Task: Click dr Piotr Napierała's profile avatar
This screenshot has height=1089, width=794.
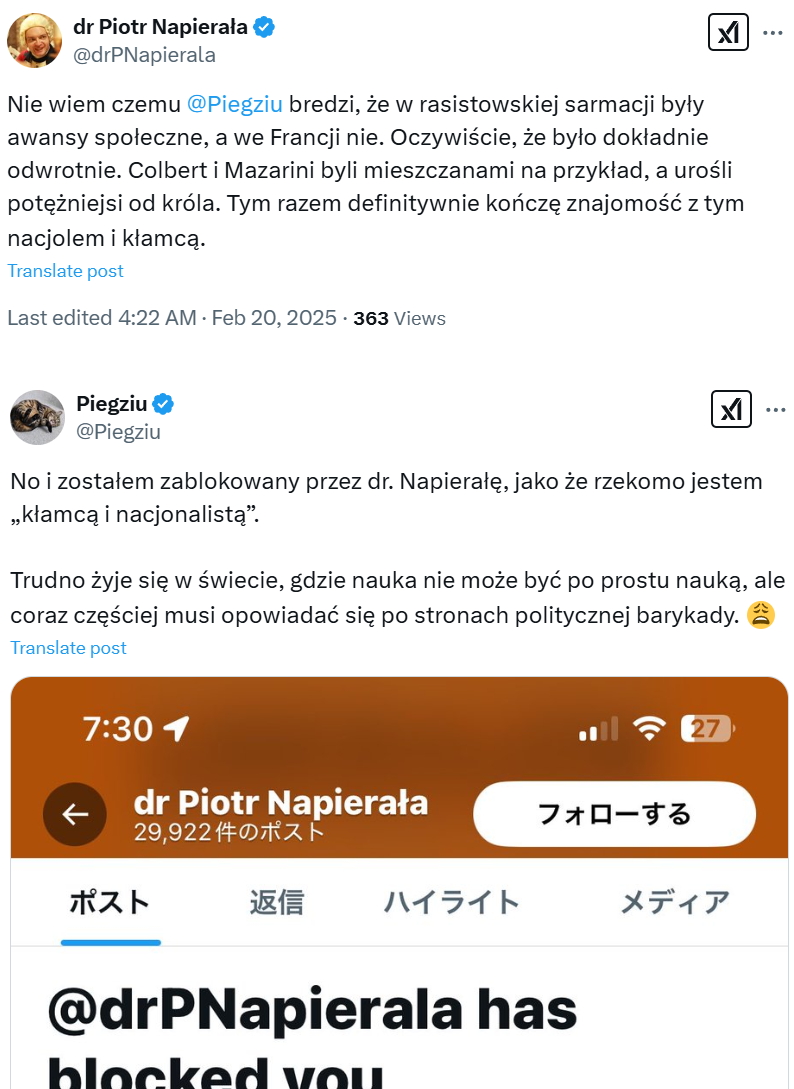Action: [34, 41]
